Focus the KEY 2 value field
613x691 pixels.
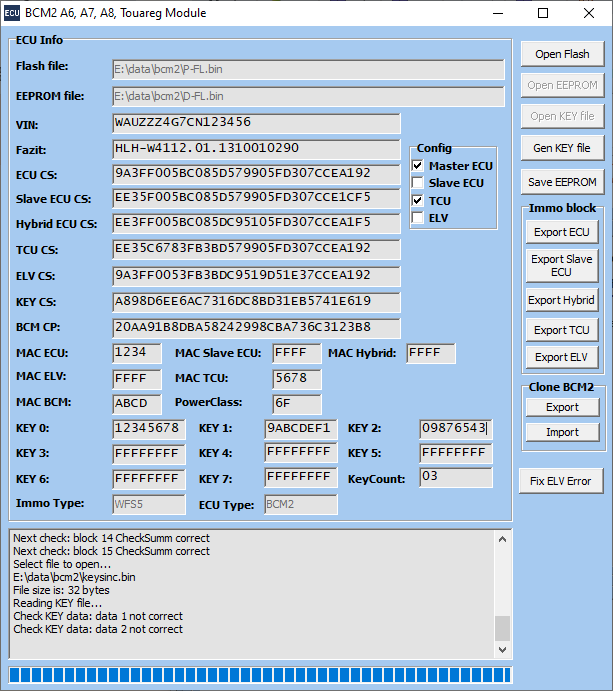click(x=455, y=428)
